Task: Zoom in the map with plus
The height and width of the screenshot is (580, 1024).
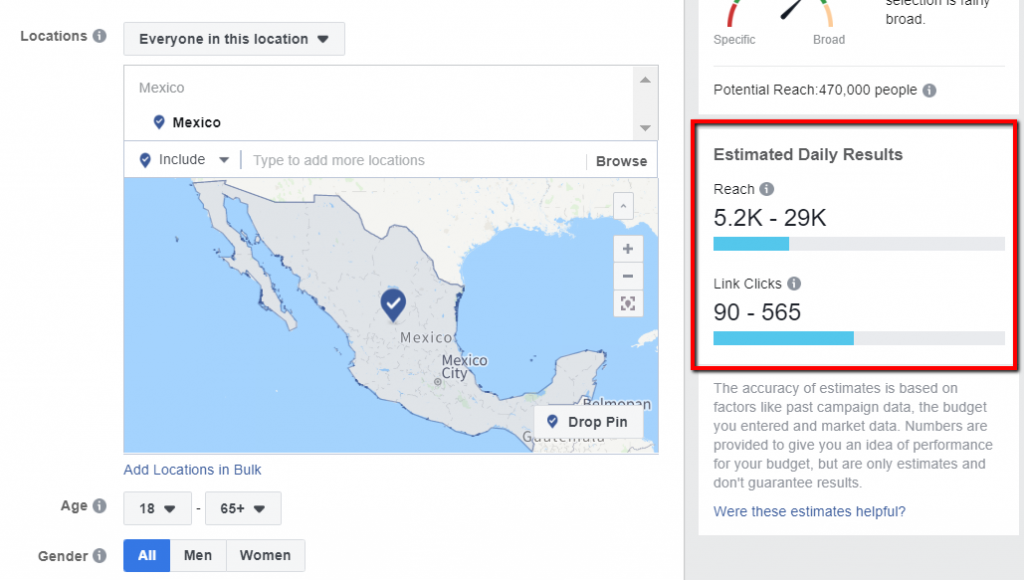Action: tap(627, 249)
